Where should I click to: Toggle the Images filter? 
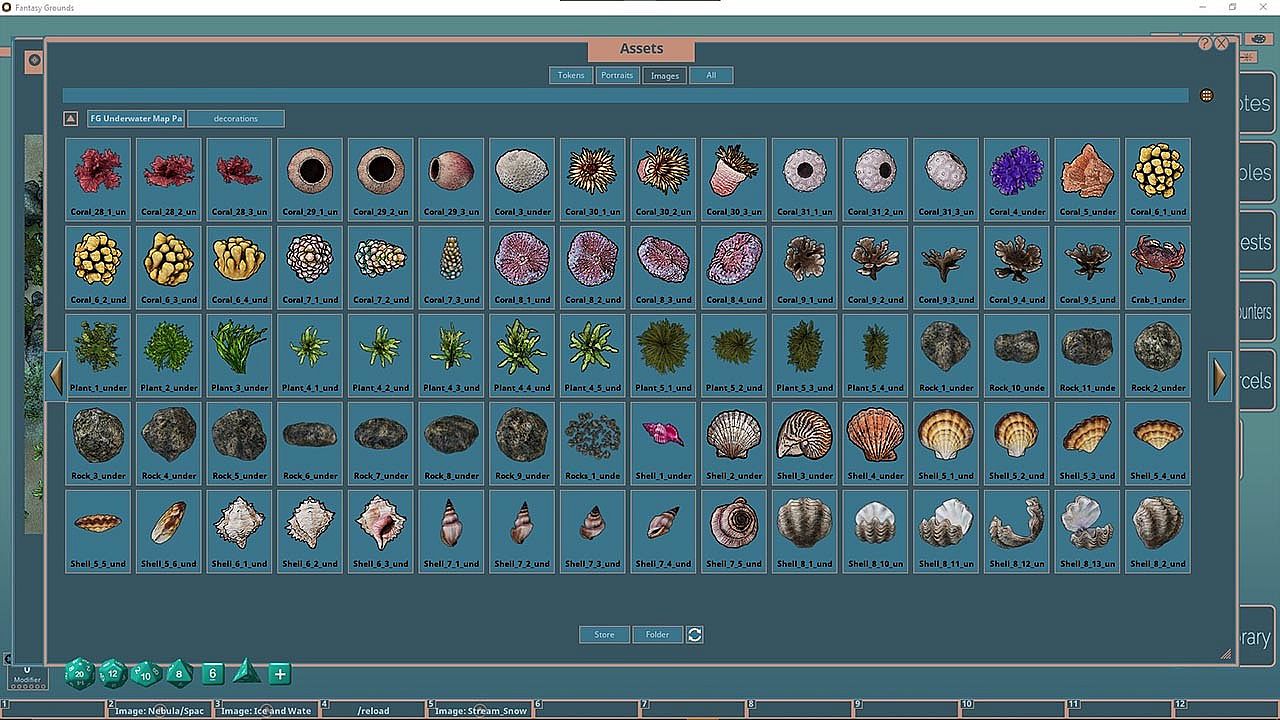pos(665,75)
